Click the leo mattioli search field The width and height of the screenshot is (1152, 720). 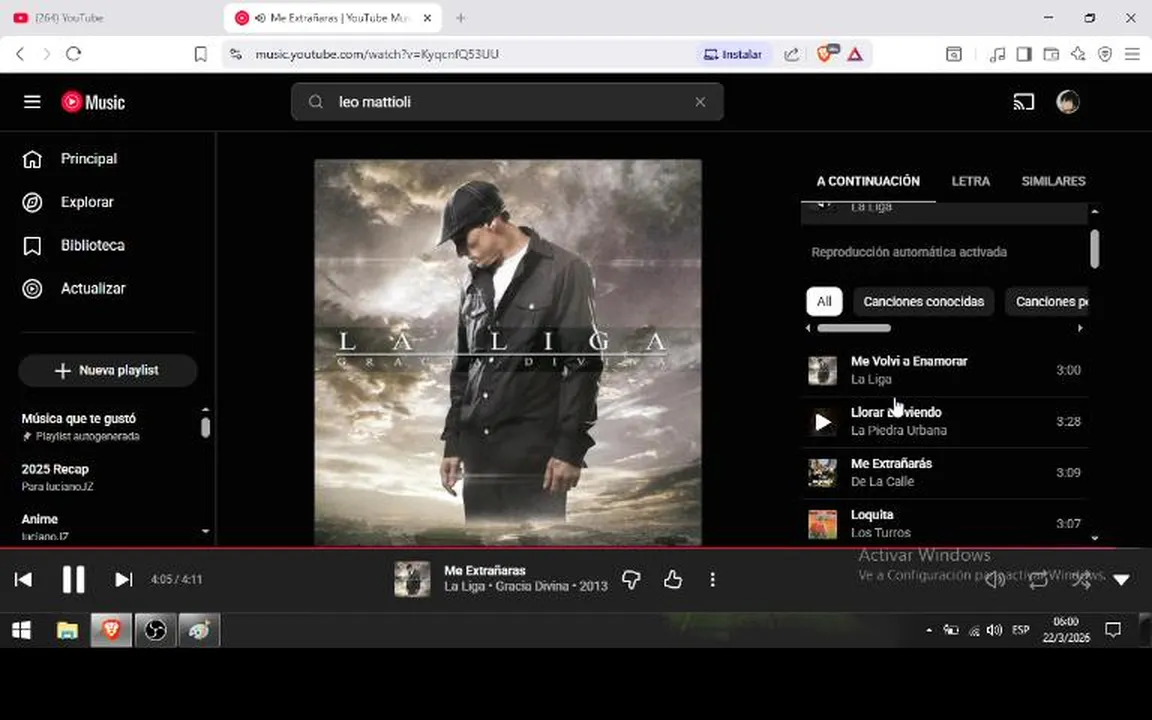tap(507, 102)
